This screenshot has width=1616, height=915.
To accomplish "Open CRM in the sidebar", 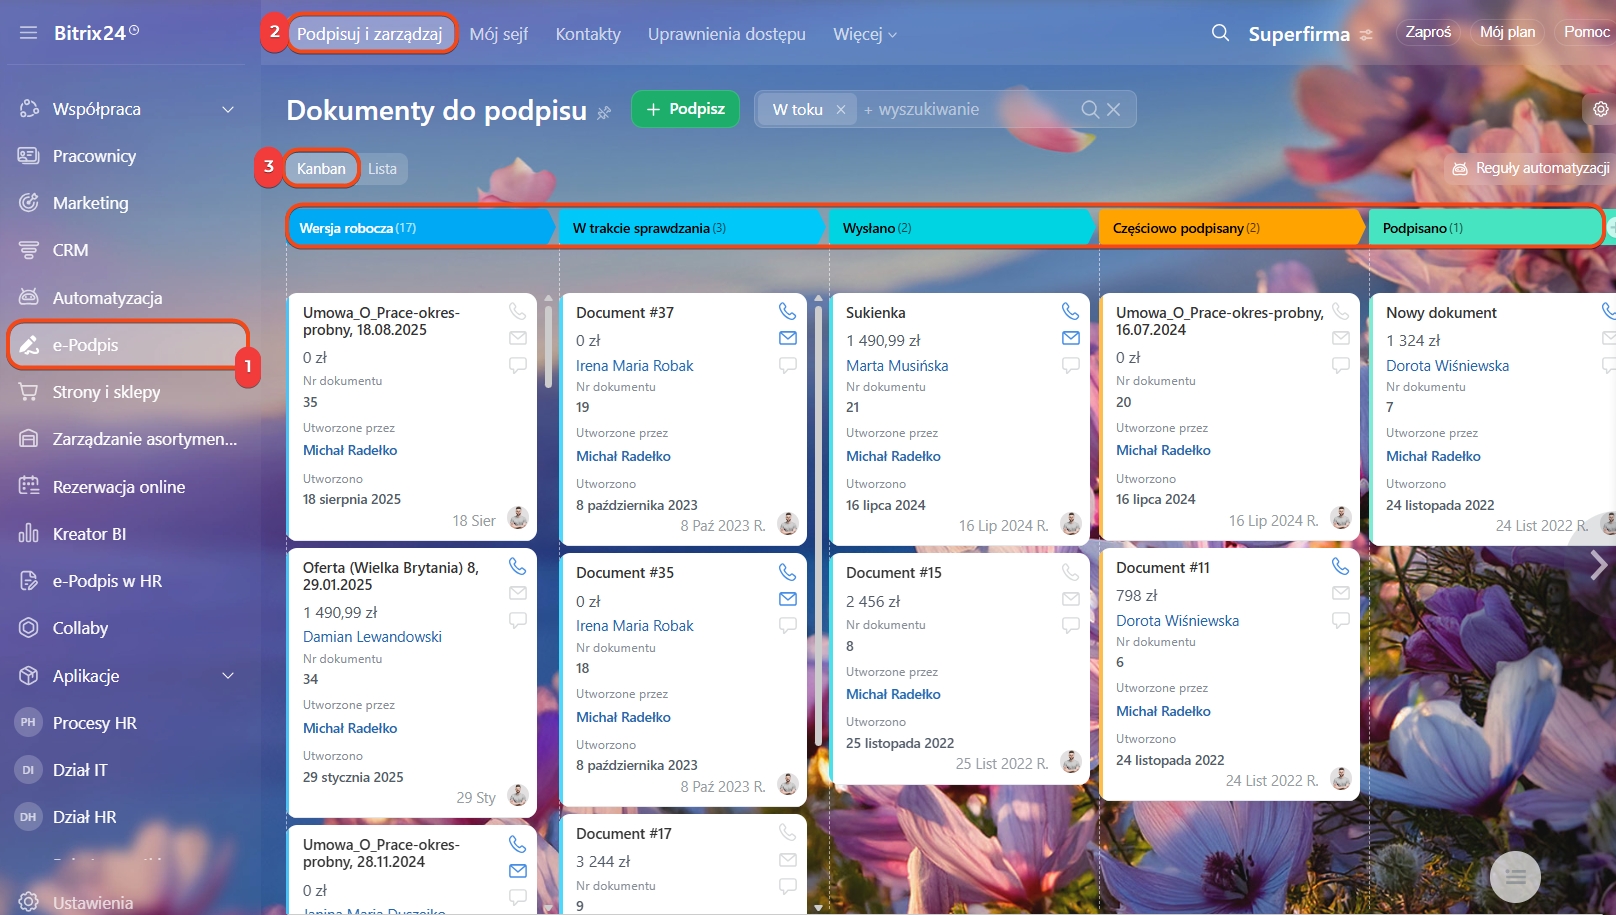I will click(x=70, y=250).
